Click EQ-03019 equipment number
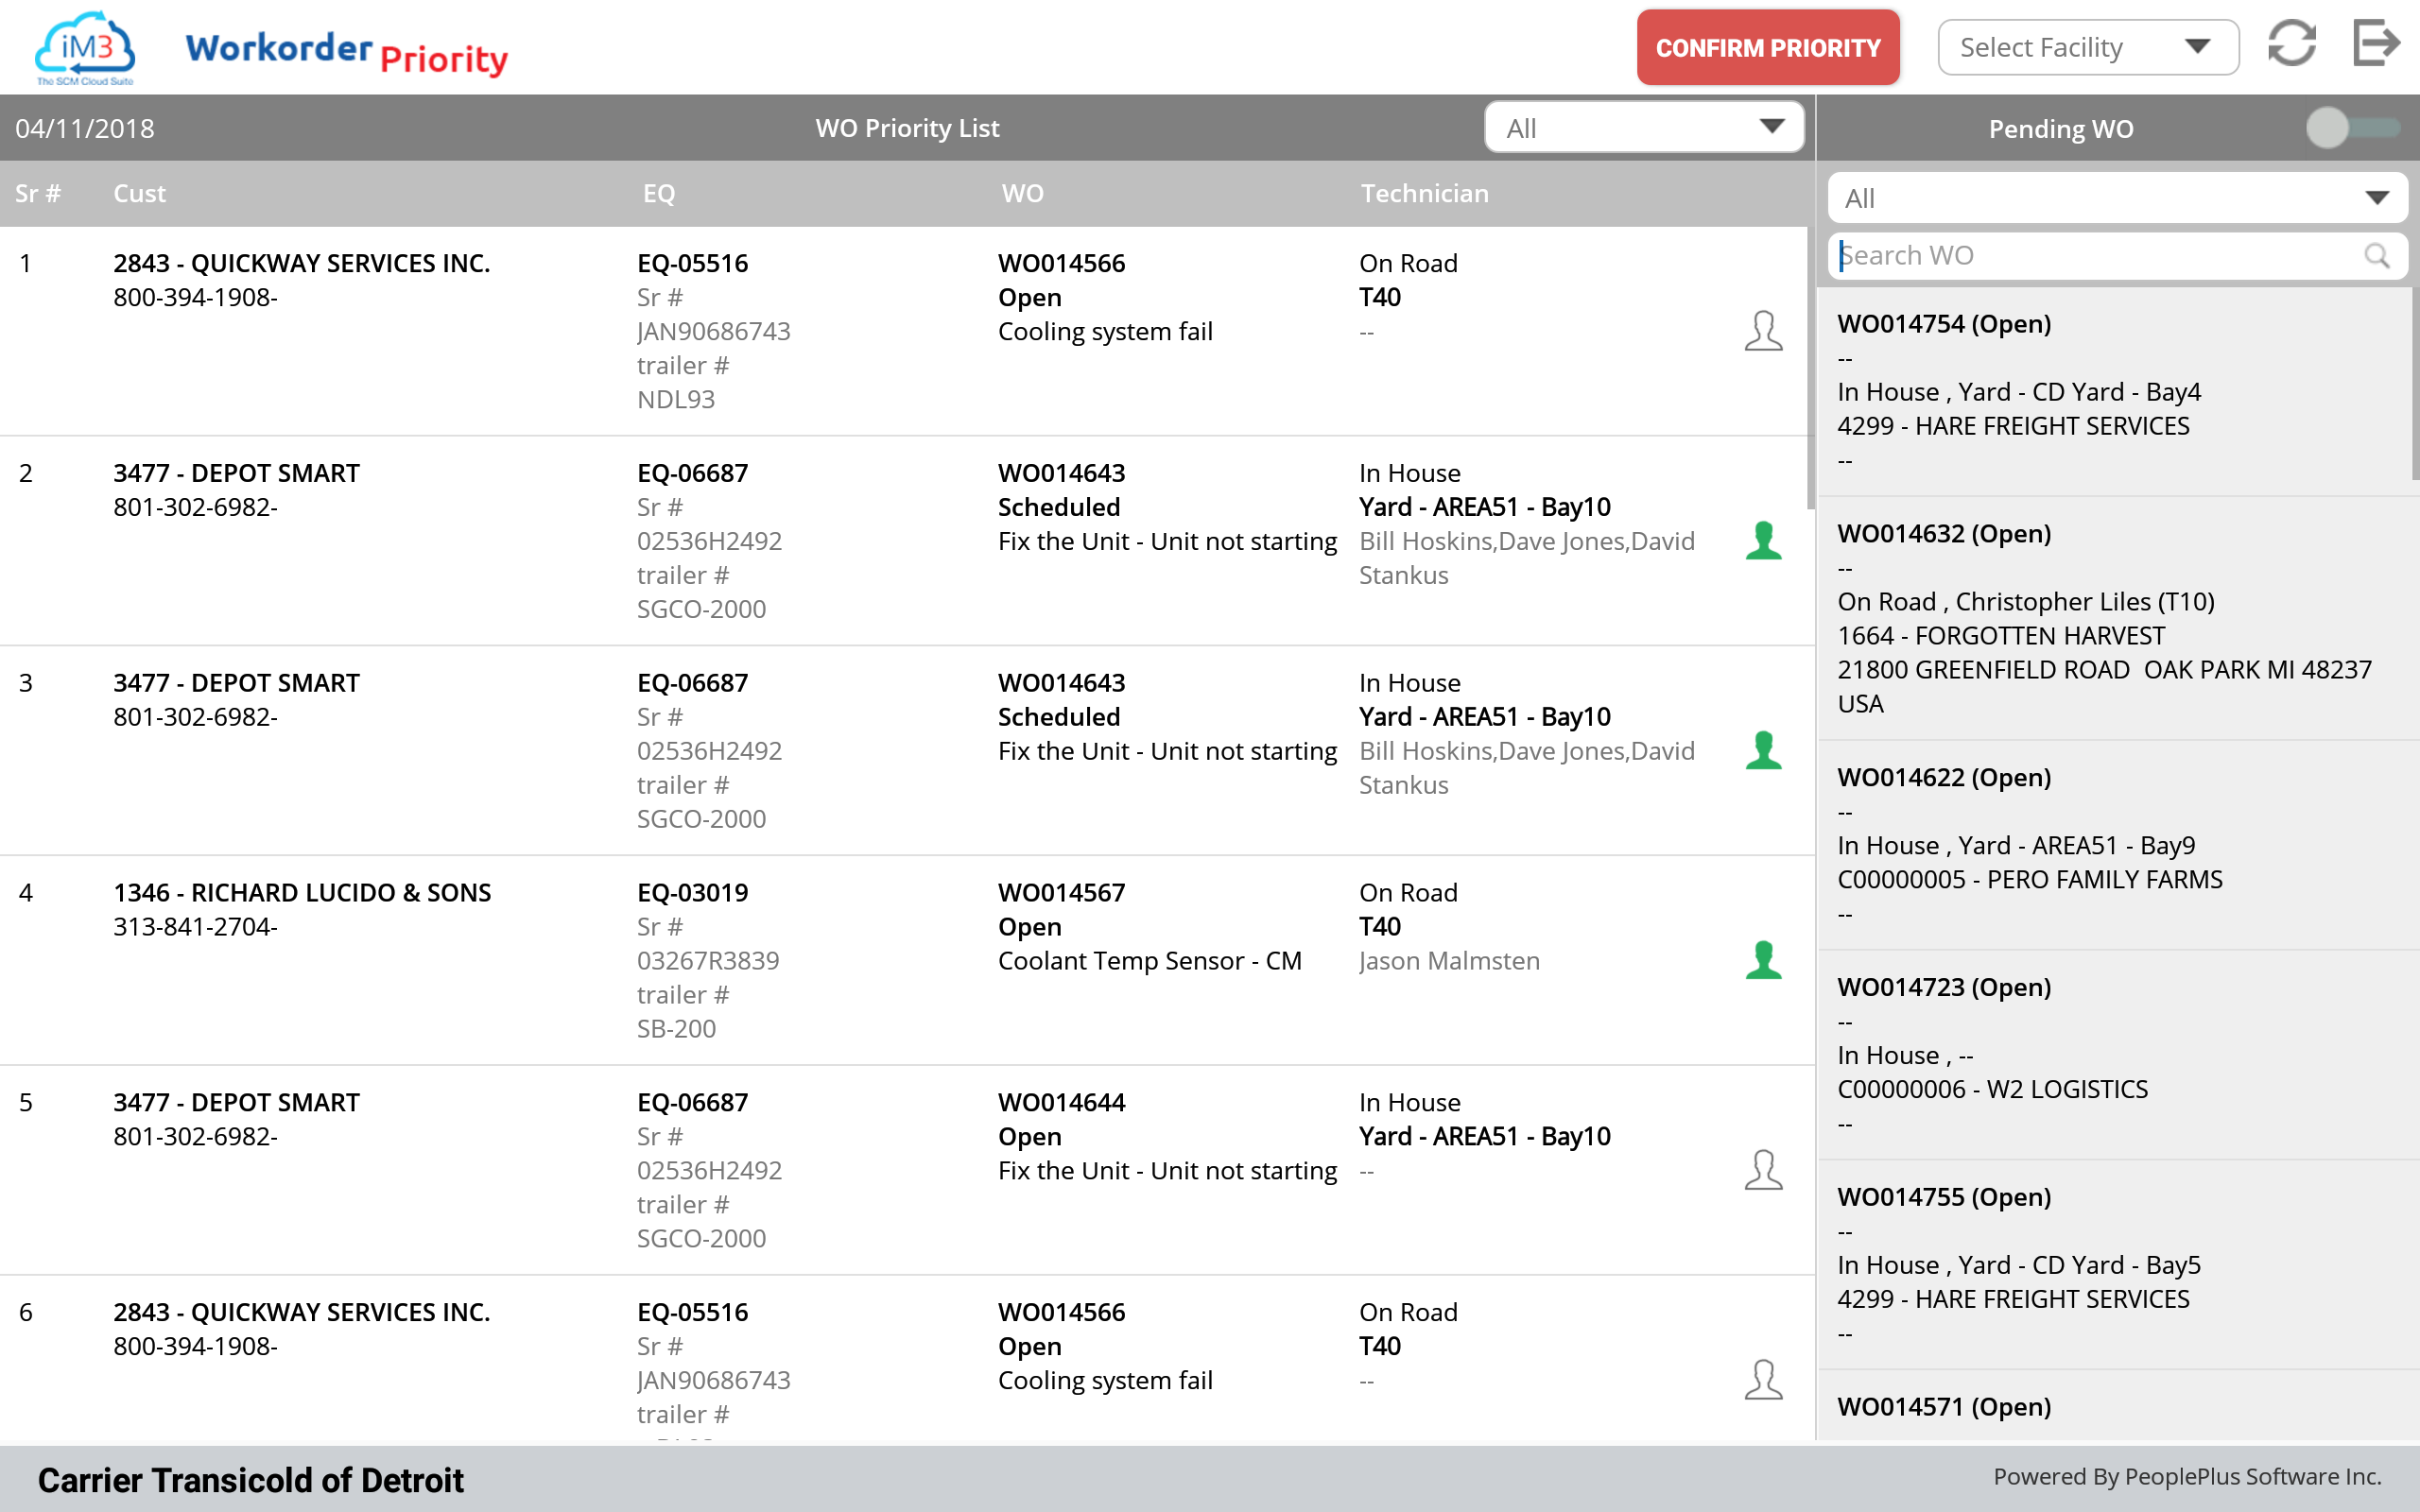Viewport: 2420px width, 1512px height. click(x=692, y=892)
